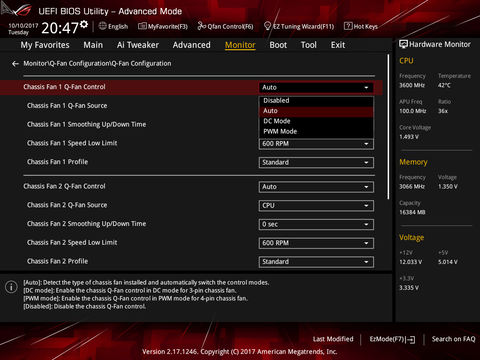Click Last Modified

coord(333,339)
